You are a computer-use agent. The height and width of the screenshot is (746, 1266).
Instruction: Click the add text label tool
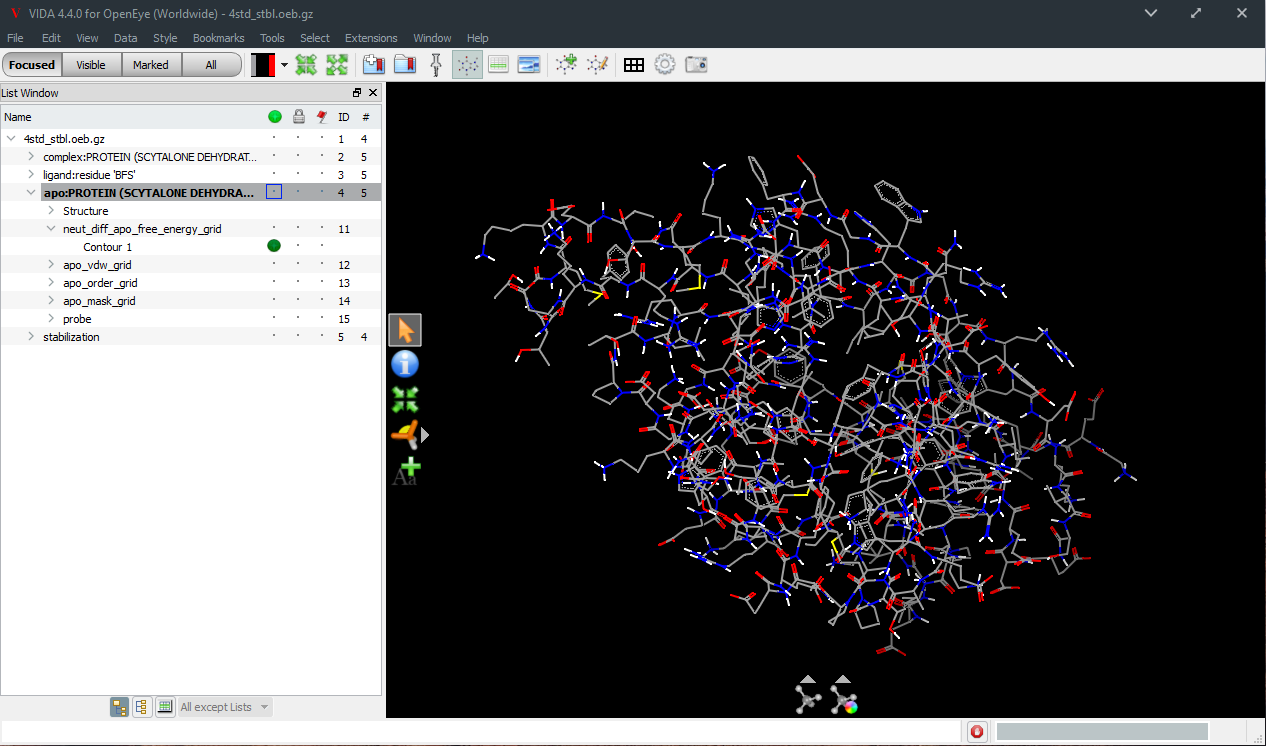click(x=406, y=471)
